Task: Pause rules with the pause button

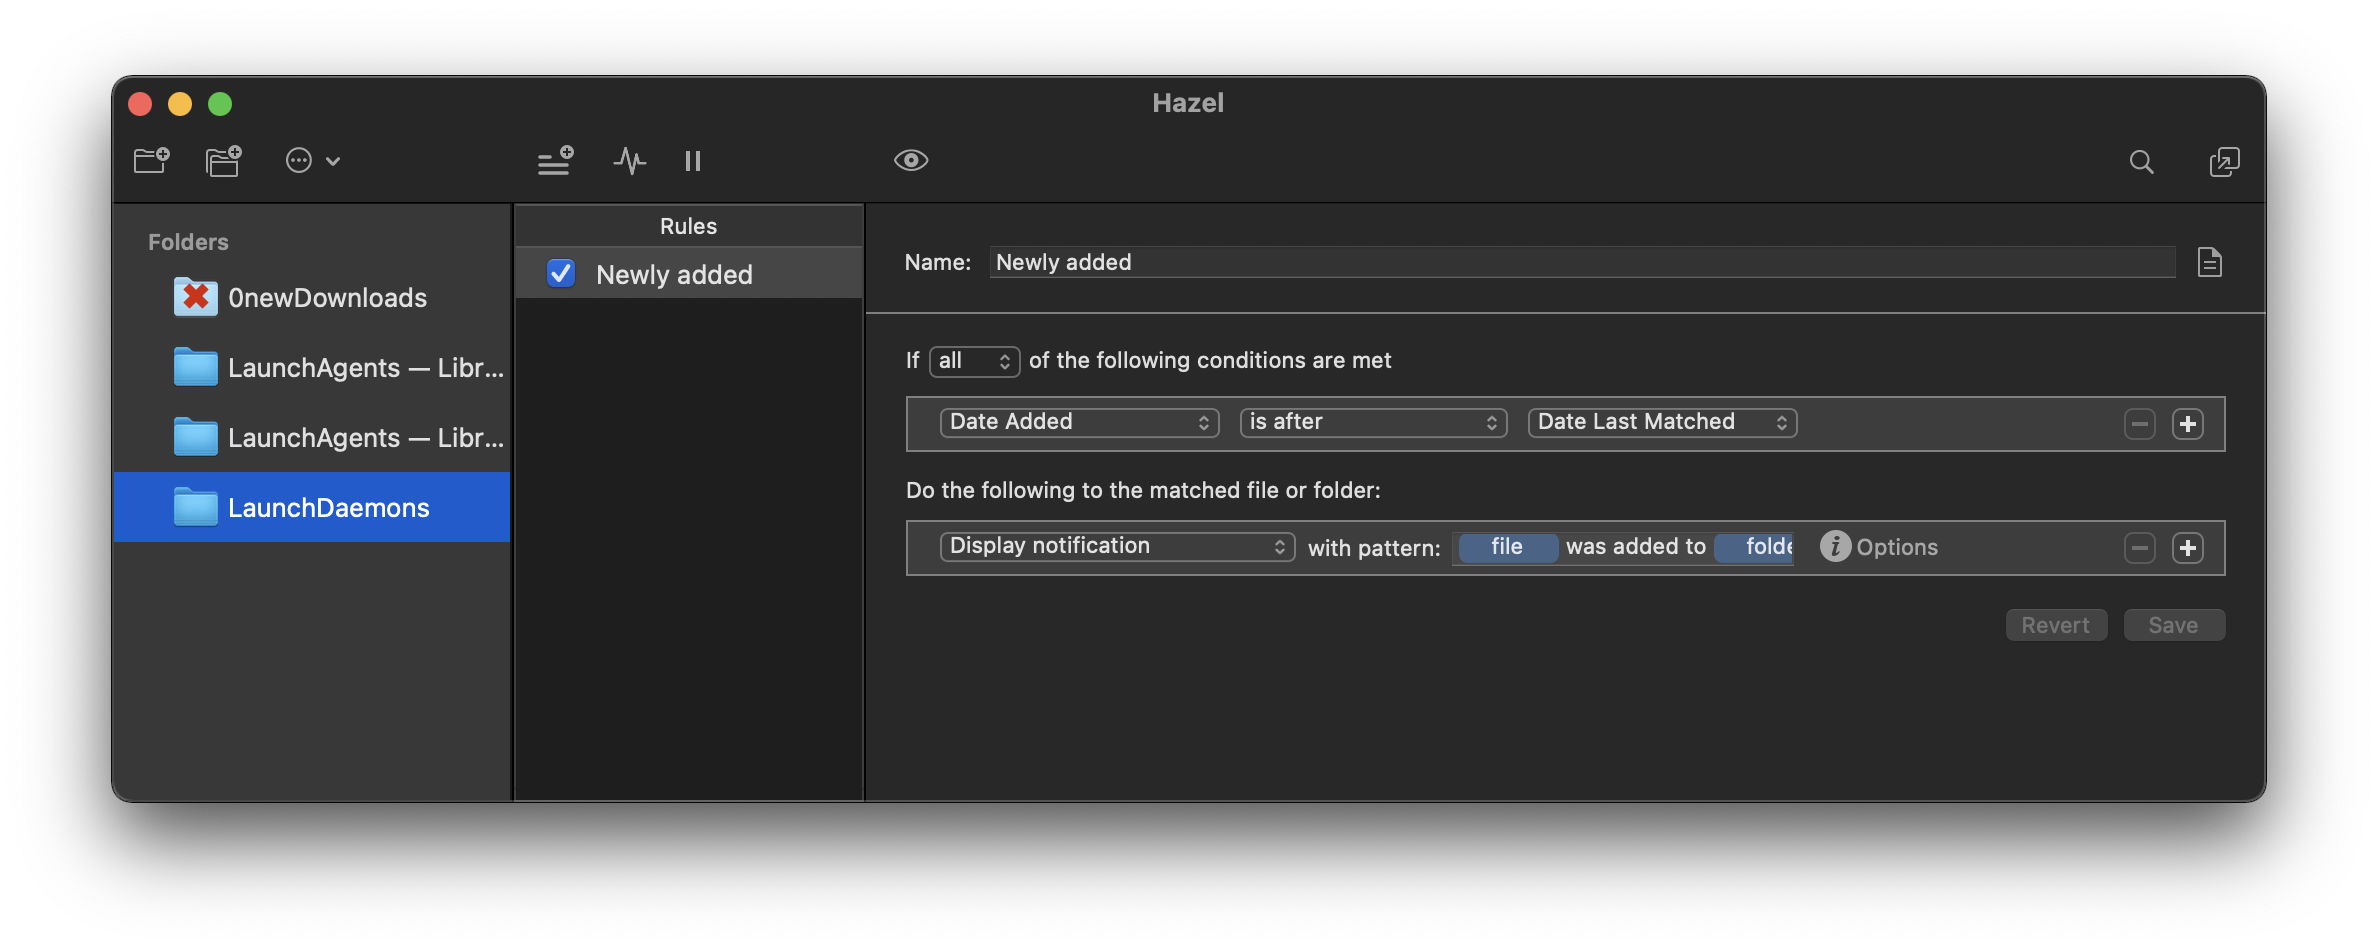Action: tap(693, 161)
